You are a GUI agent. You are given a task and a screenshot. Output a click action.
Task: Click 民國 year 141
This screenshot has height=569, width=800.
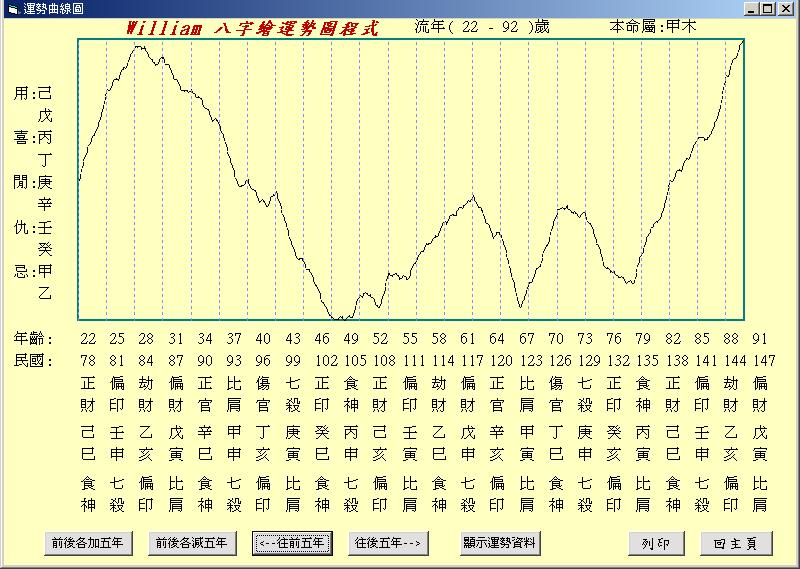706,361
